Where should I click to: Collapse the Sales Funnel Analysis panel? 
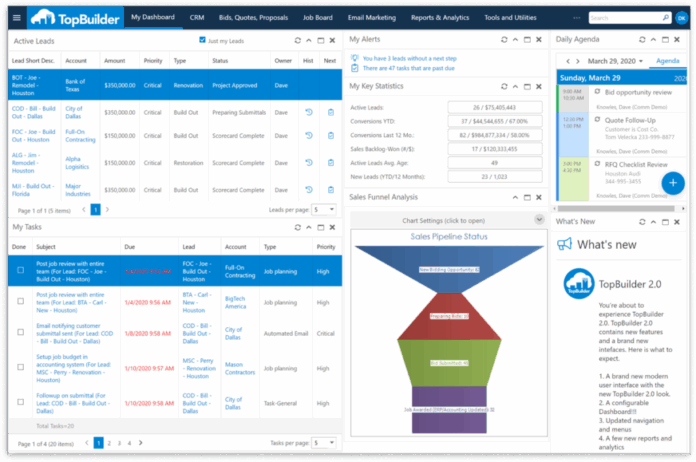[515, 197]
